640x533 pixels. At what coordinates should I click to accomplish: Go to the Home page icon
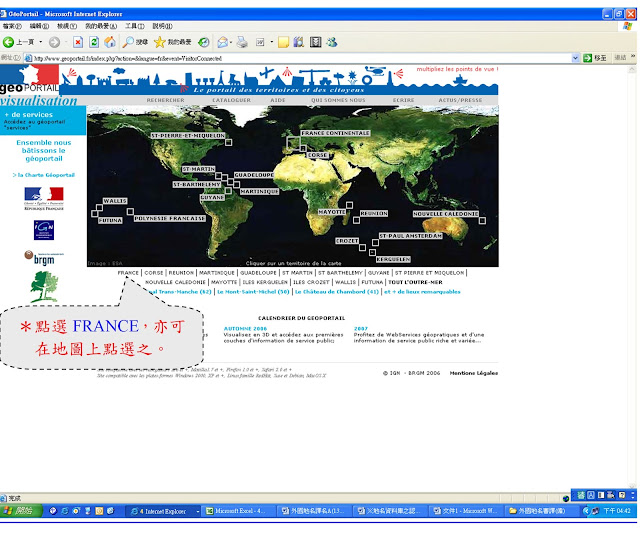(110, 42)
